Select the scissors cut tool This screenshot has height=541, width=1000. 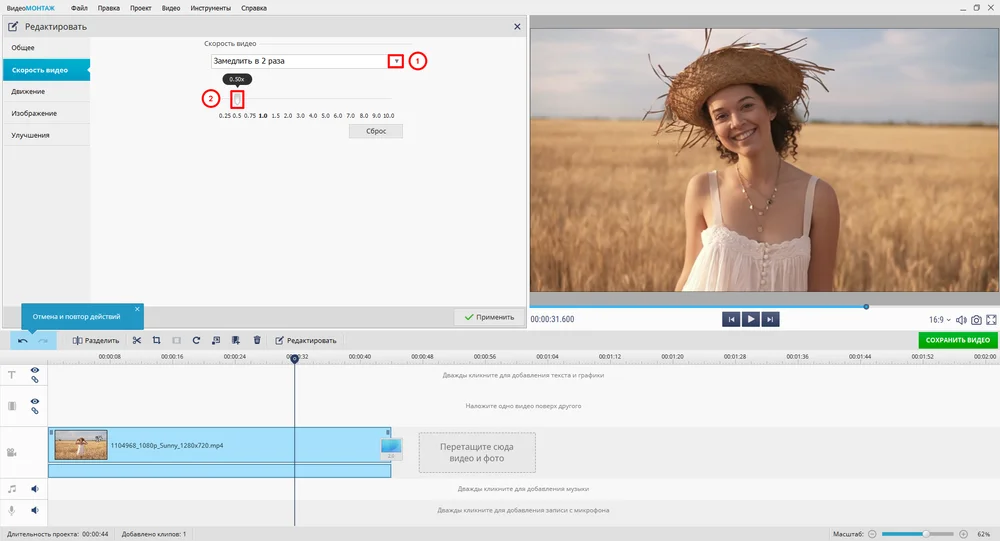tap(136, 341)
